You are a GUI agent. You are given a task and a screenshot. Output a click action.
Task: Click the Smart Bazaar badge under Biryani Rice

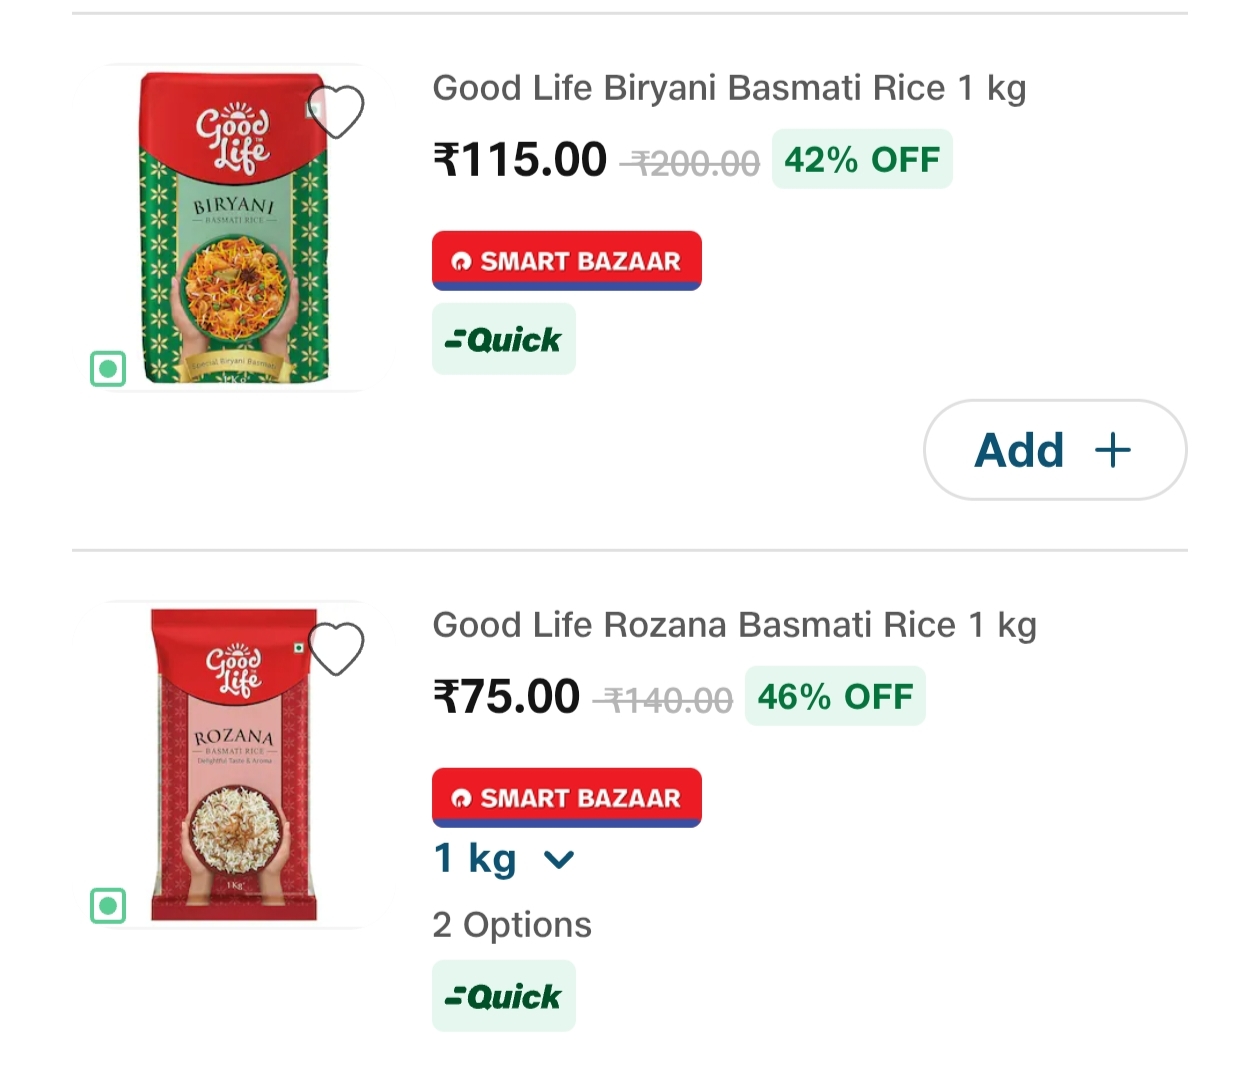pyautogui.click(x=566, y=260)
